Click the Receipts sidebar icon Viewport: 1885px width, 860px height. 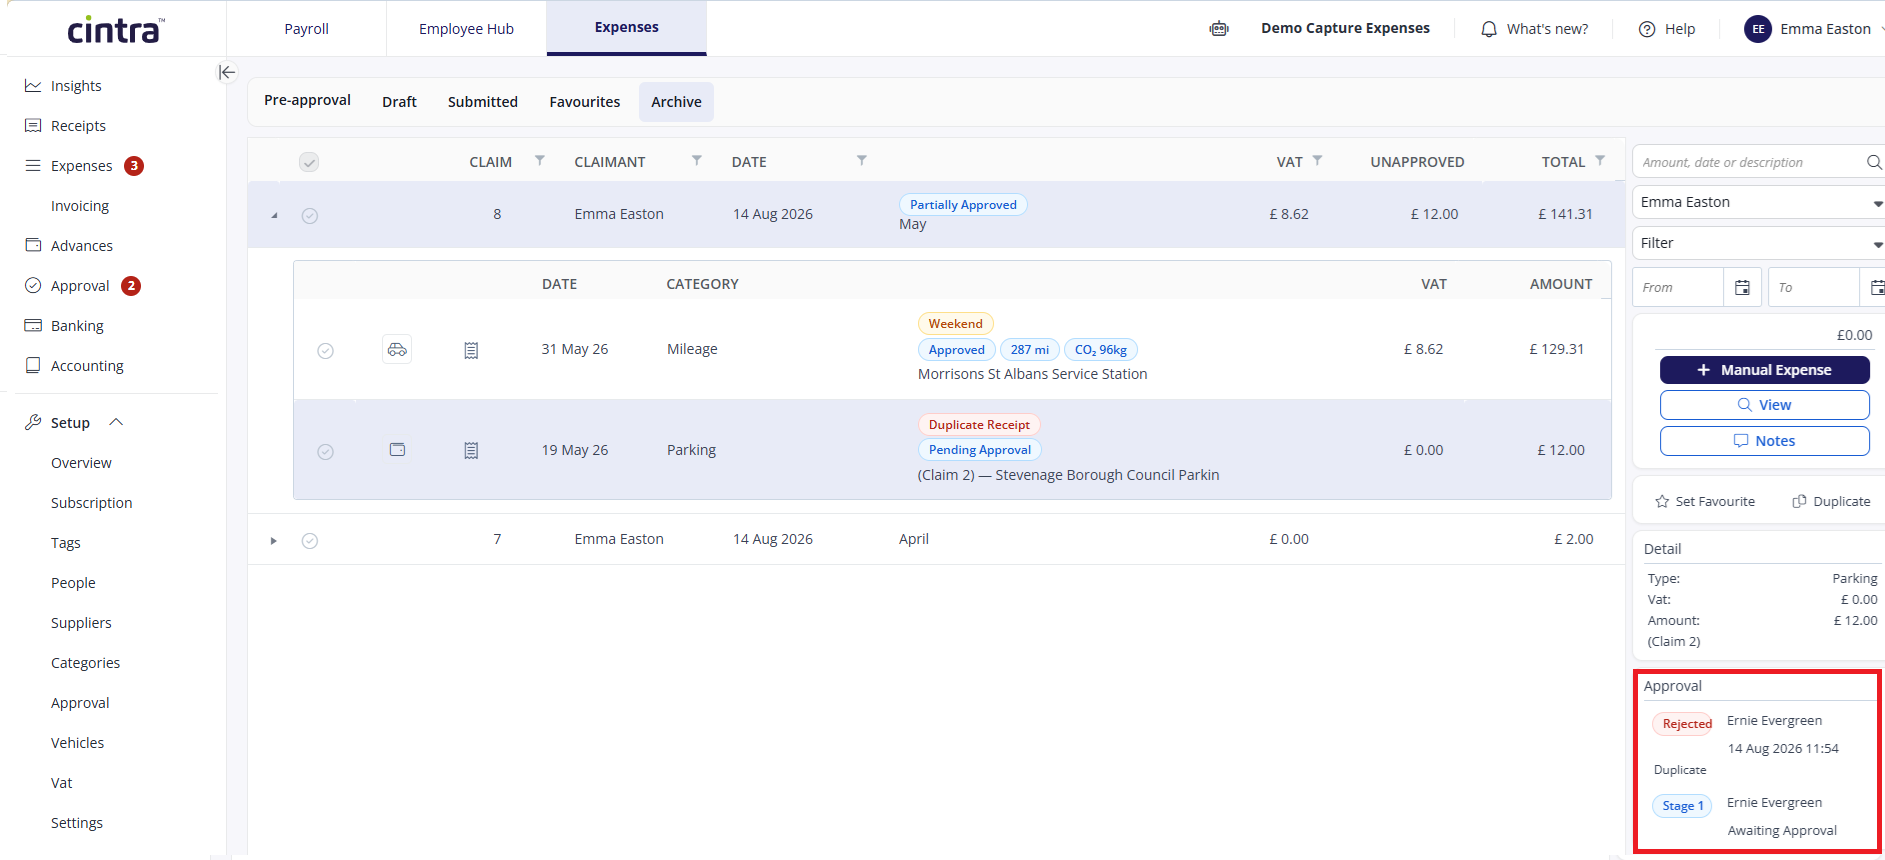33,126
